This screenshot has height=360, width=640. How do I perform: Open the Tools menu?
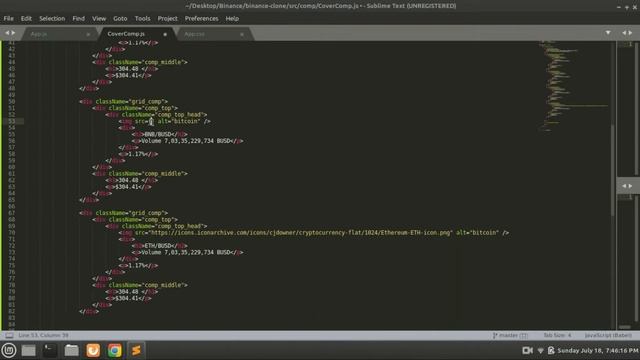[142, 18]
